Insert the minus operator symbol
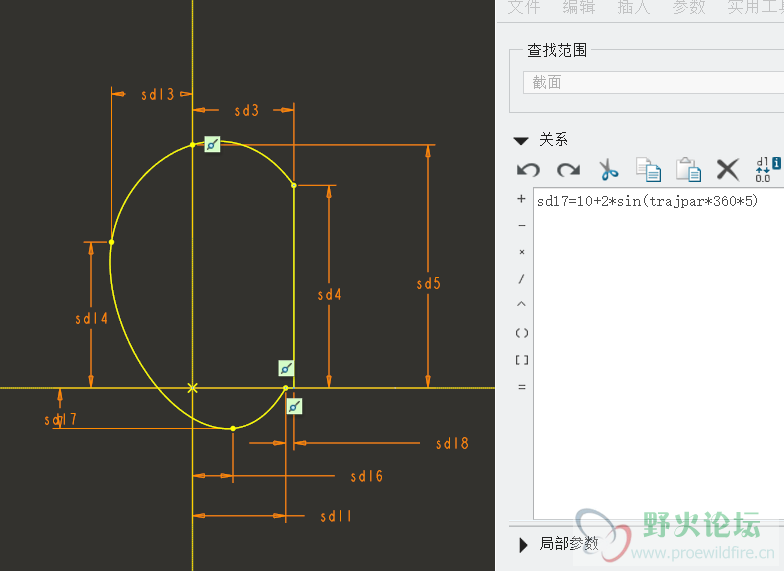Screen dimensions: 784x571 pyautogui.click(x=521, y=226)
